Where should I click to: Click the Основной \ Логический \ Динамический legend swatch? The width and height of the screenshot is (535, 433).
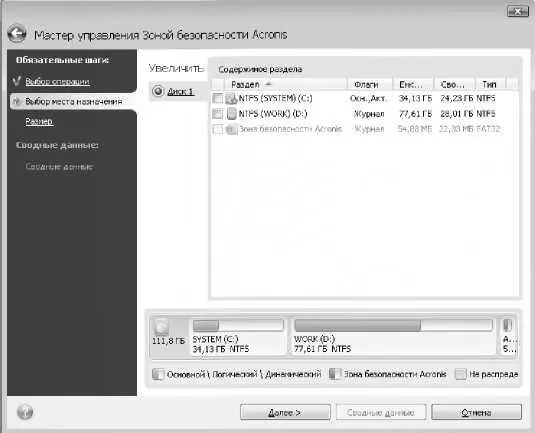click(158, 374)
